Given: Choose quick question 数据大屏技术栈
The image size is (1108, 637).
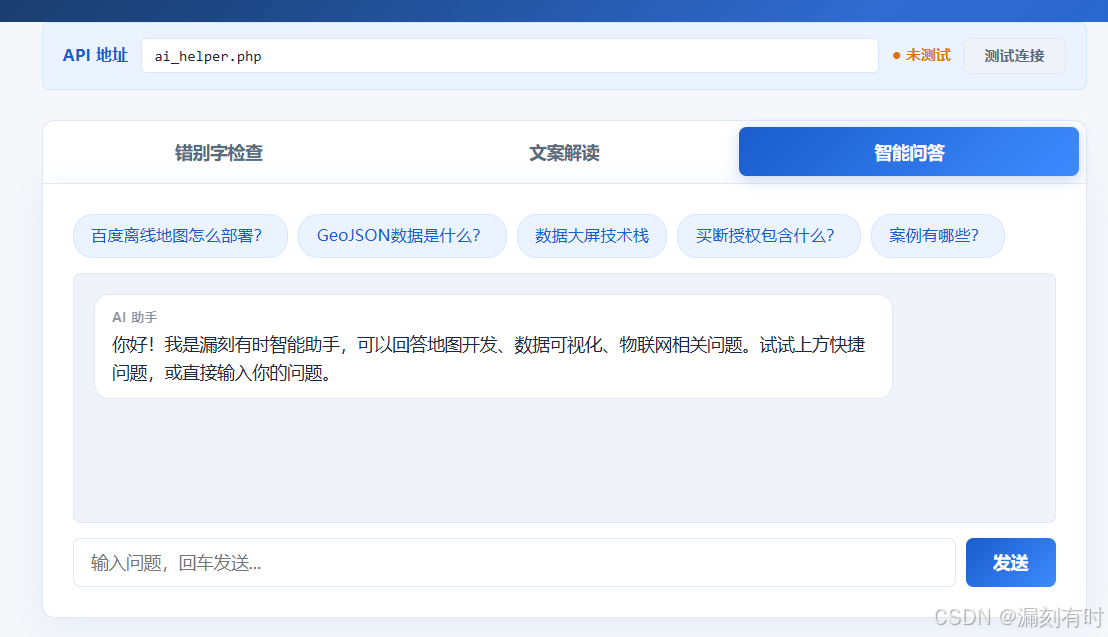Looking at the screenshot, I should click(592, 236).
